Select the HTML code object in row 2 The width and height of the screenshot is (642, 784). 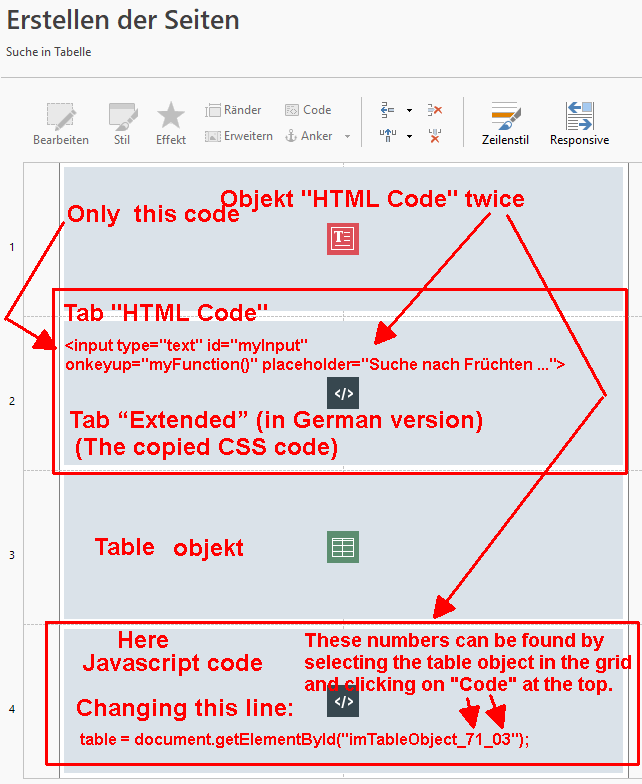(x=343, y=393)
